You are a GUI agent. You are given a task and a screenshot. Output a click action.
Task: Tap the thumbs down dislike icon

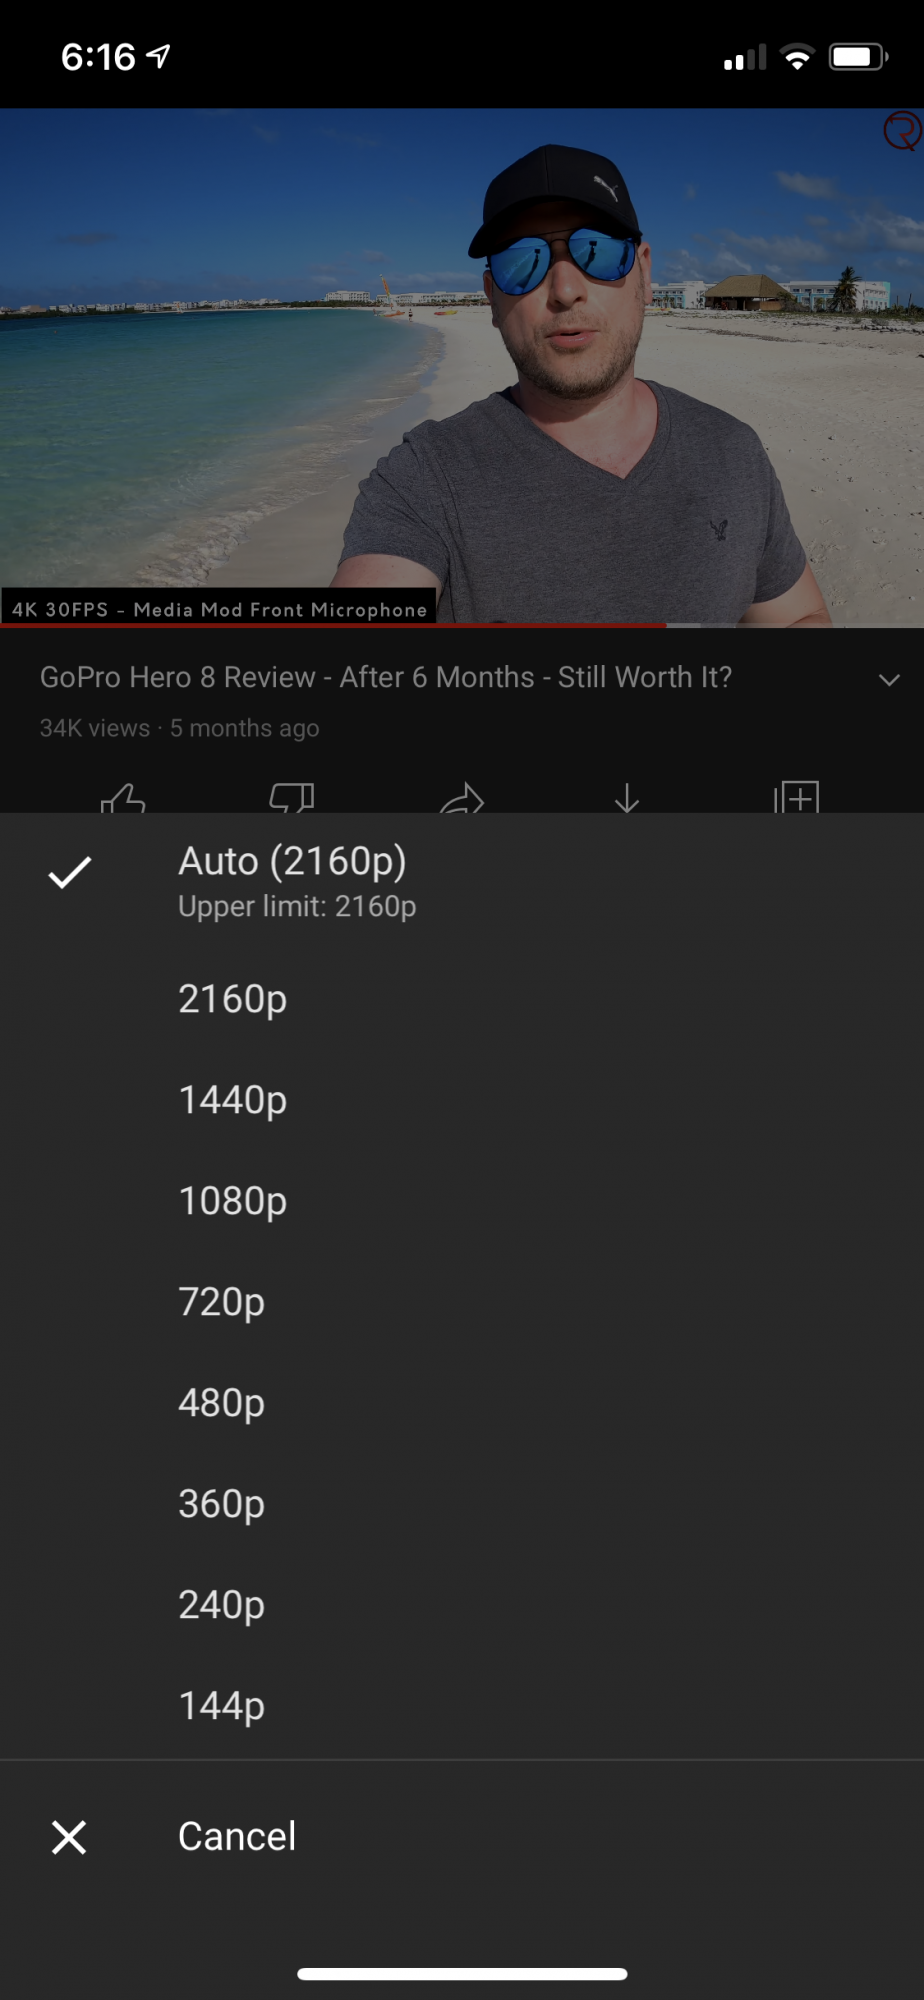292,798
